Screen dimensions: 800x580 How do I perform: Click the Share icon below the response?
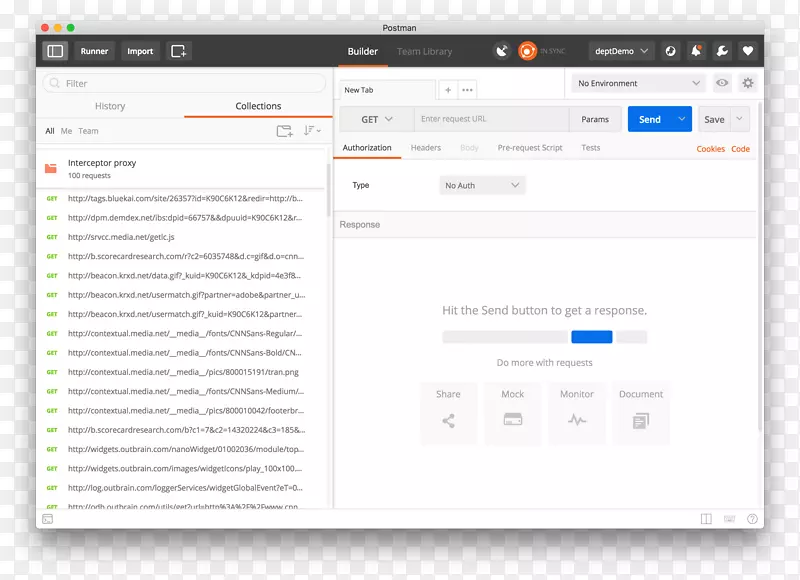coord(448,421)
